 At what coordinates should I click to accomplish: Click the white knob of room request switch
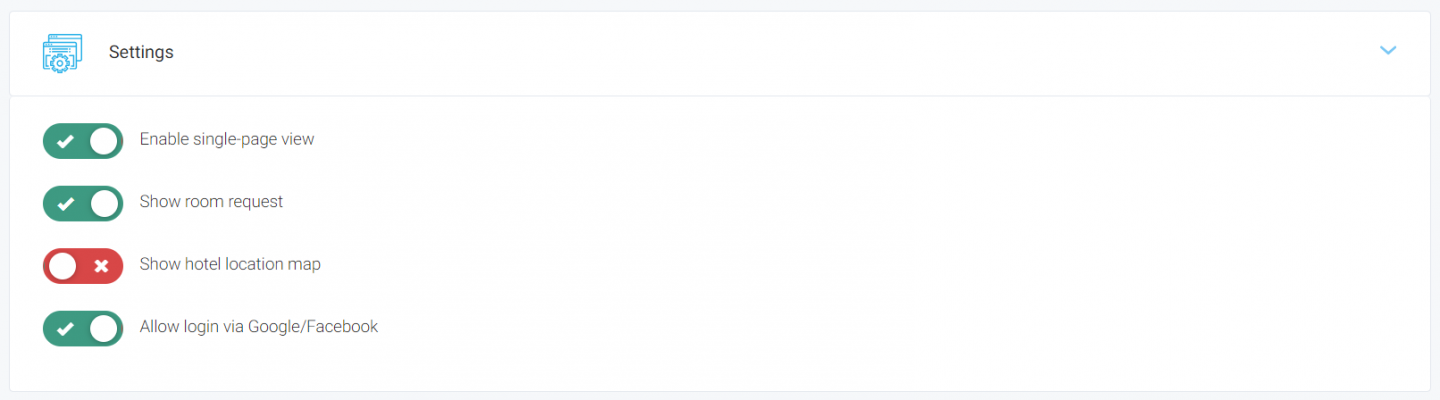click(103, 203)
